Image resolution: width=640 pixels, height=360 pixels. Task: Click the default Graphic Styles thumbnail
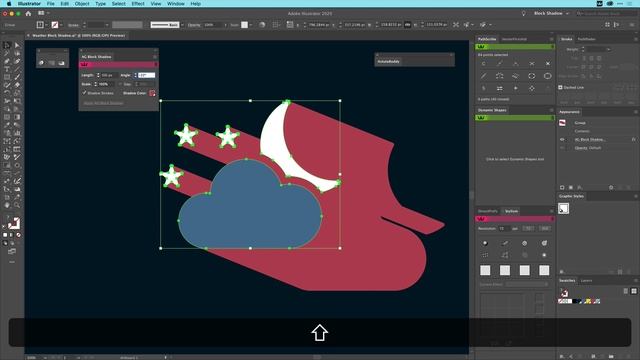coord(563,209)
